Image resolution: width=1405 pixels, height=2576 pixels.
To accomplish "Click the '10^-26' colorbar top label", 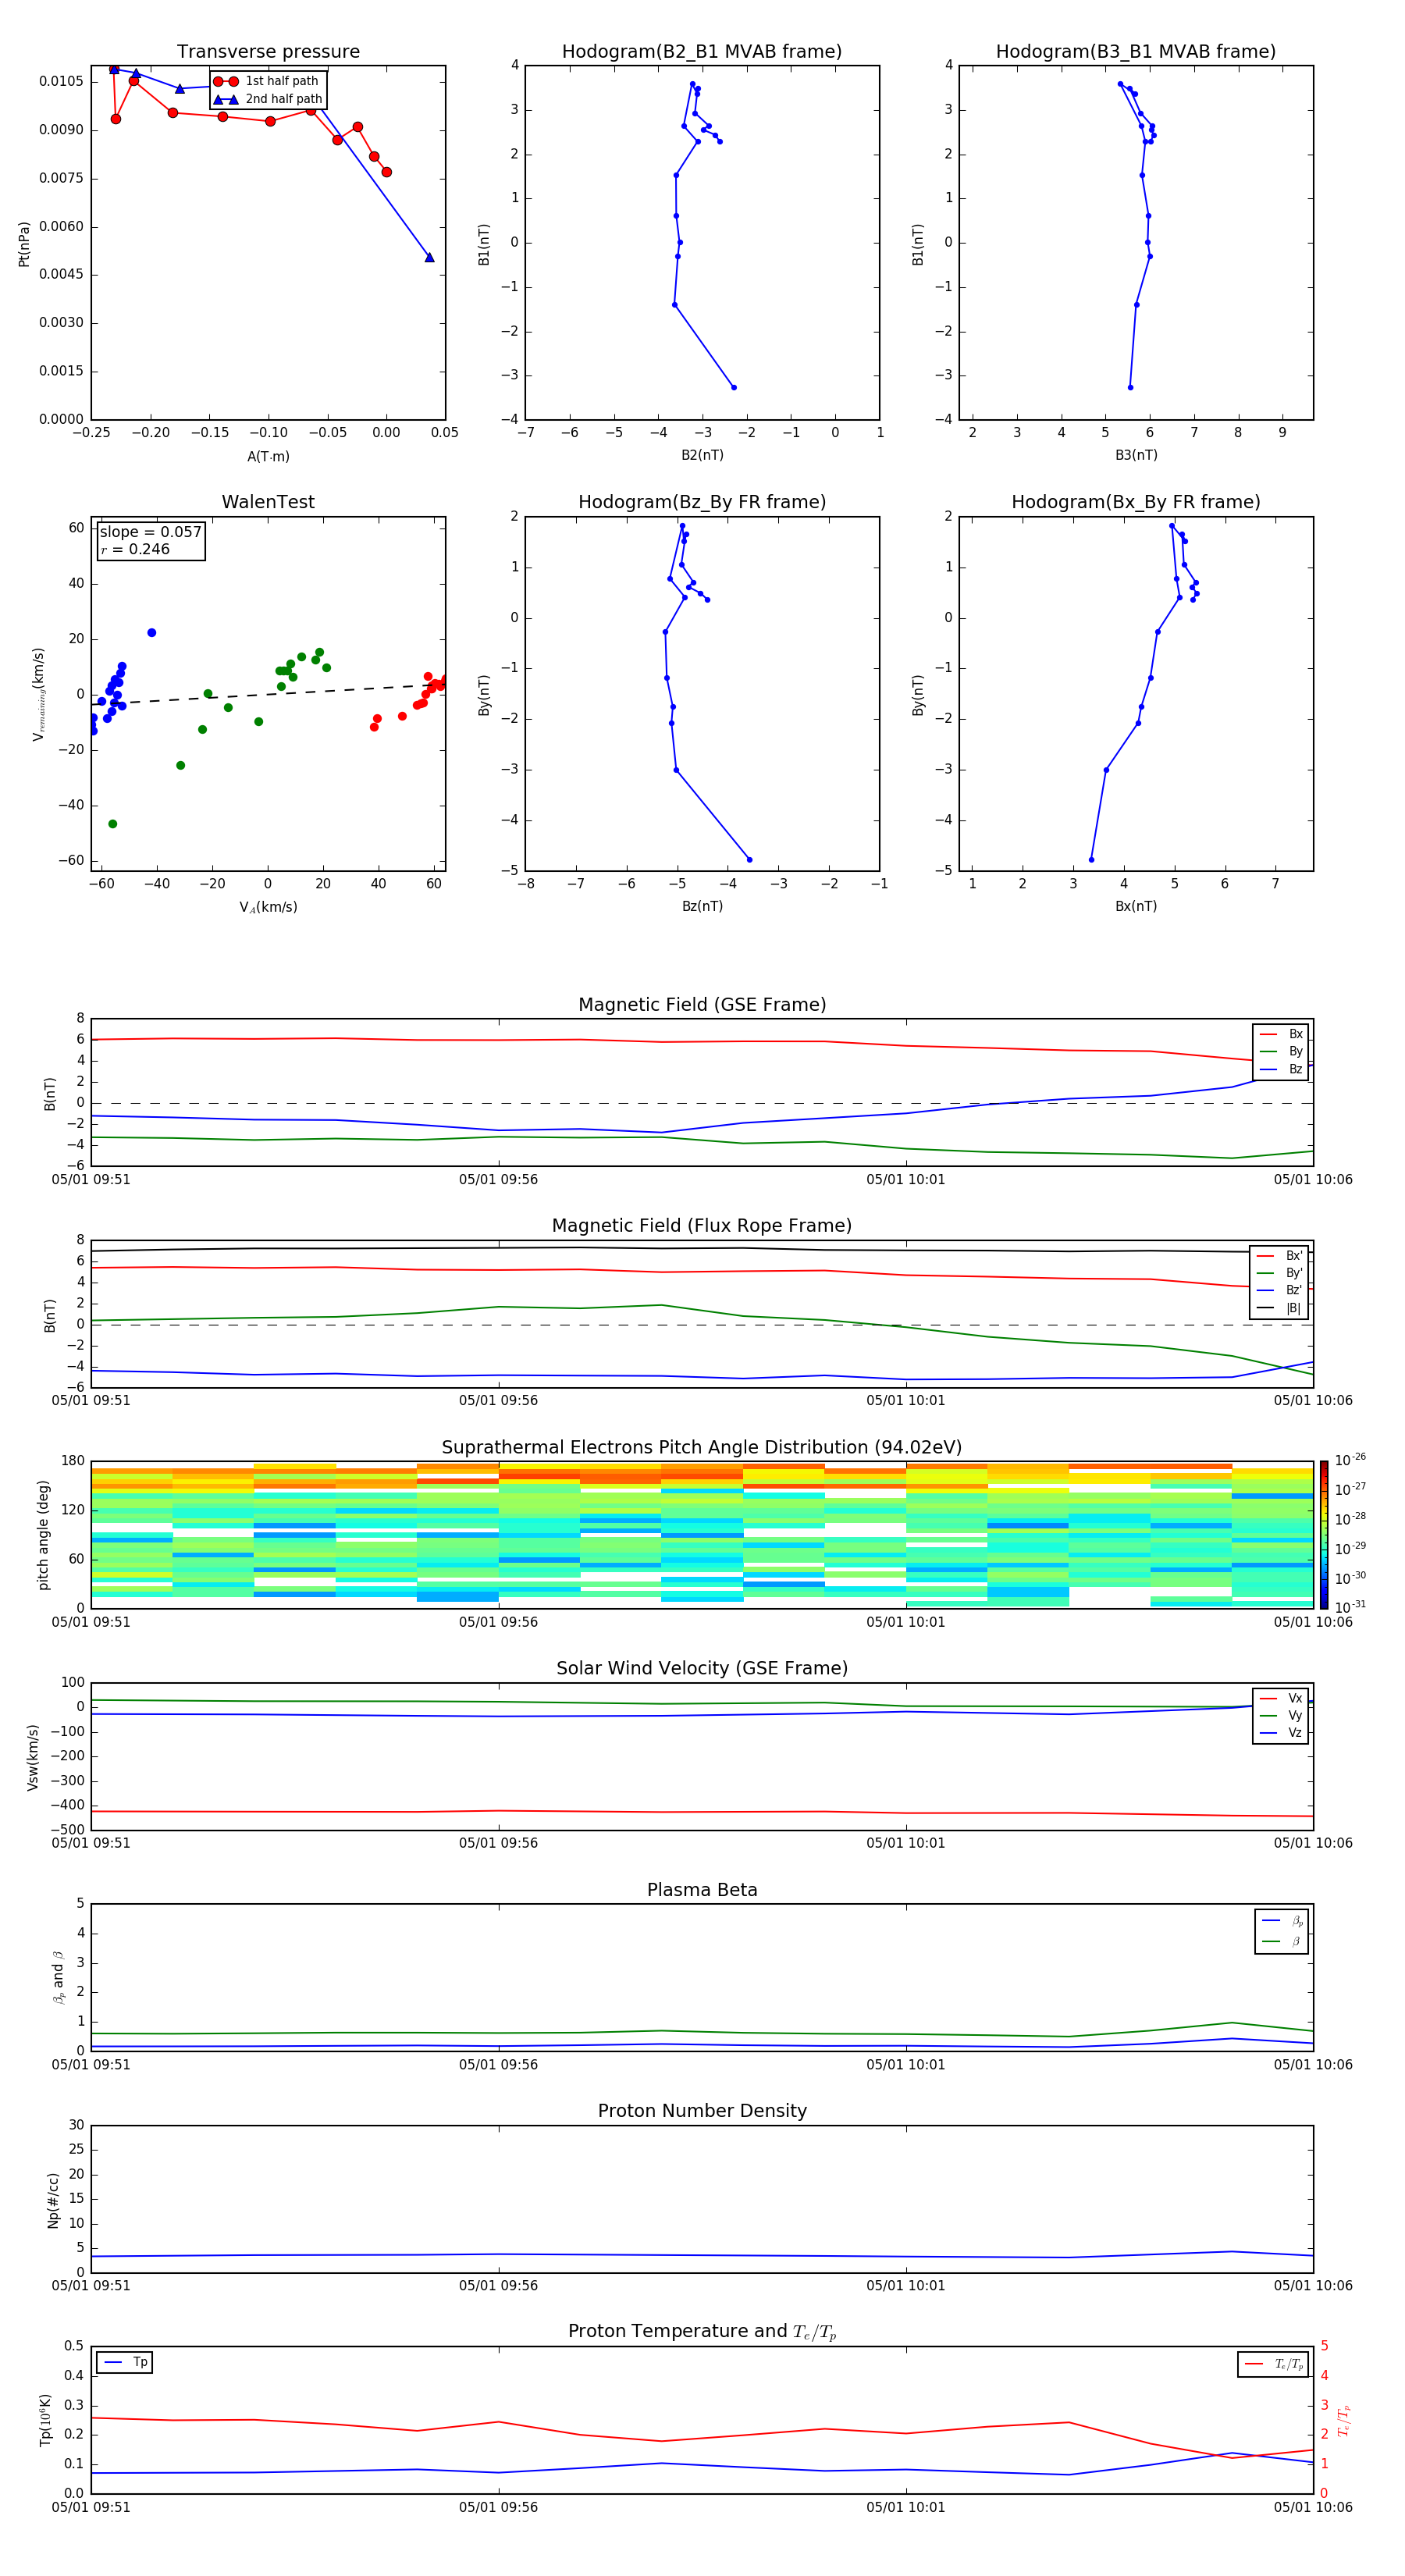I will pos(1350,1460).
